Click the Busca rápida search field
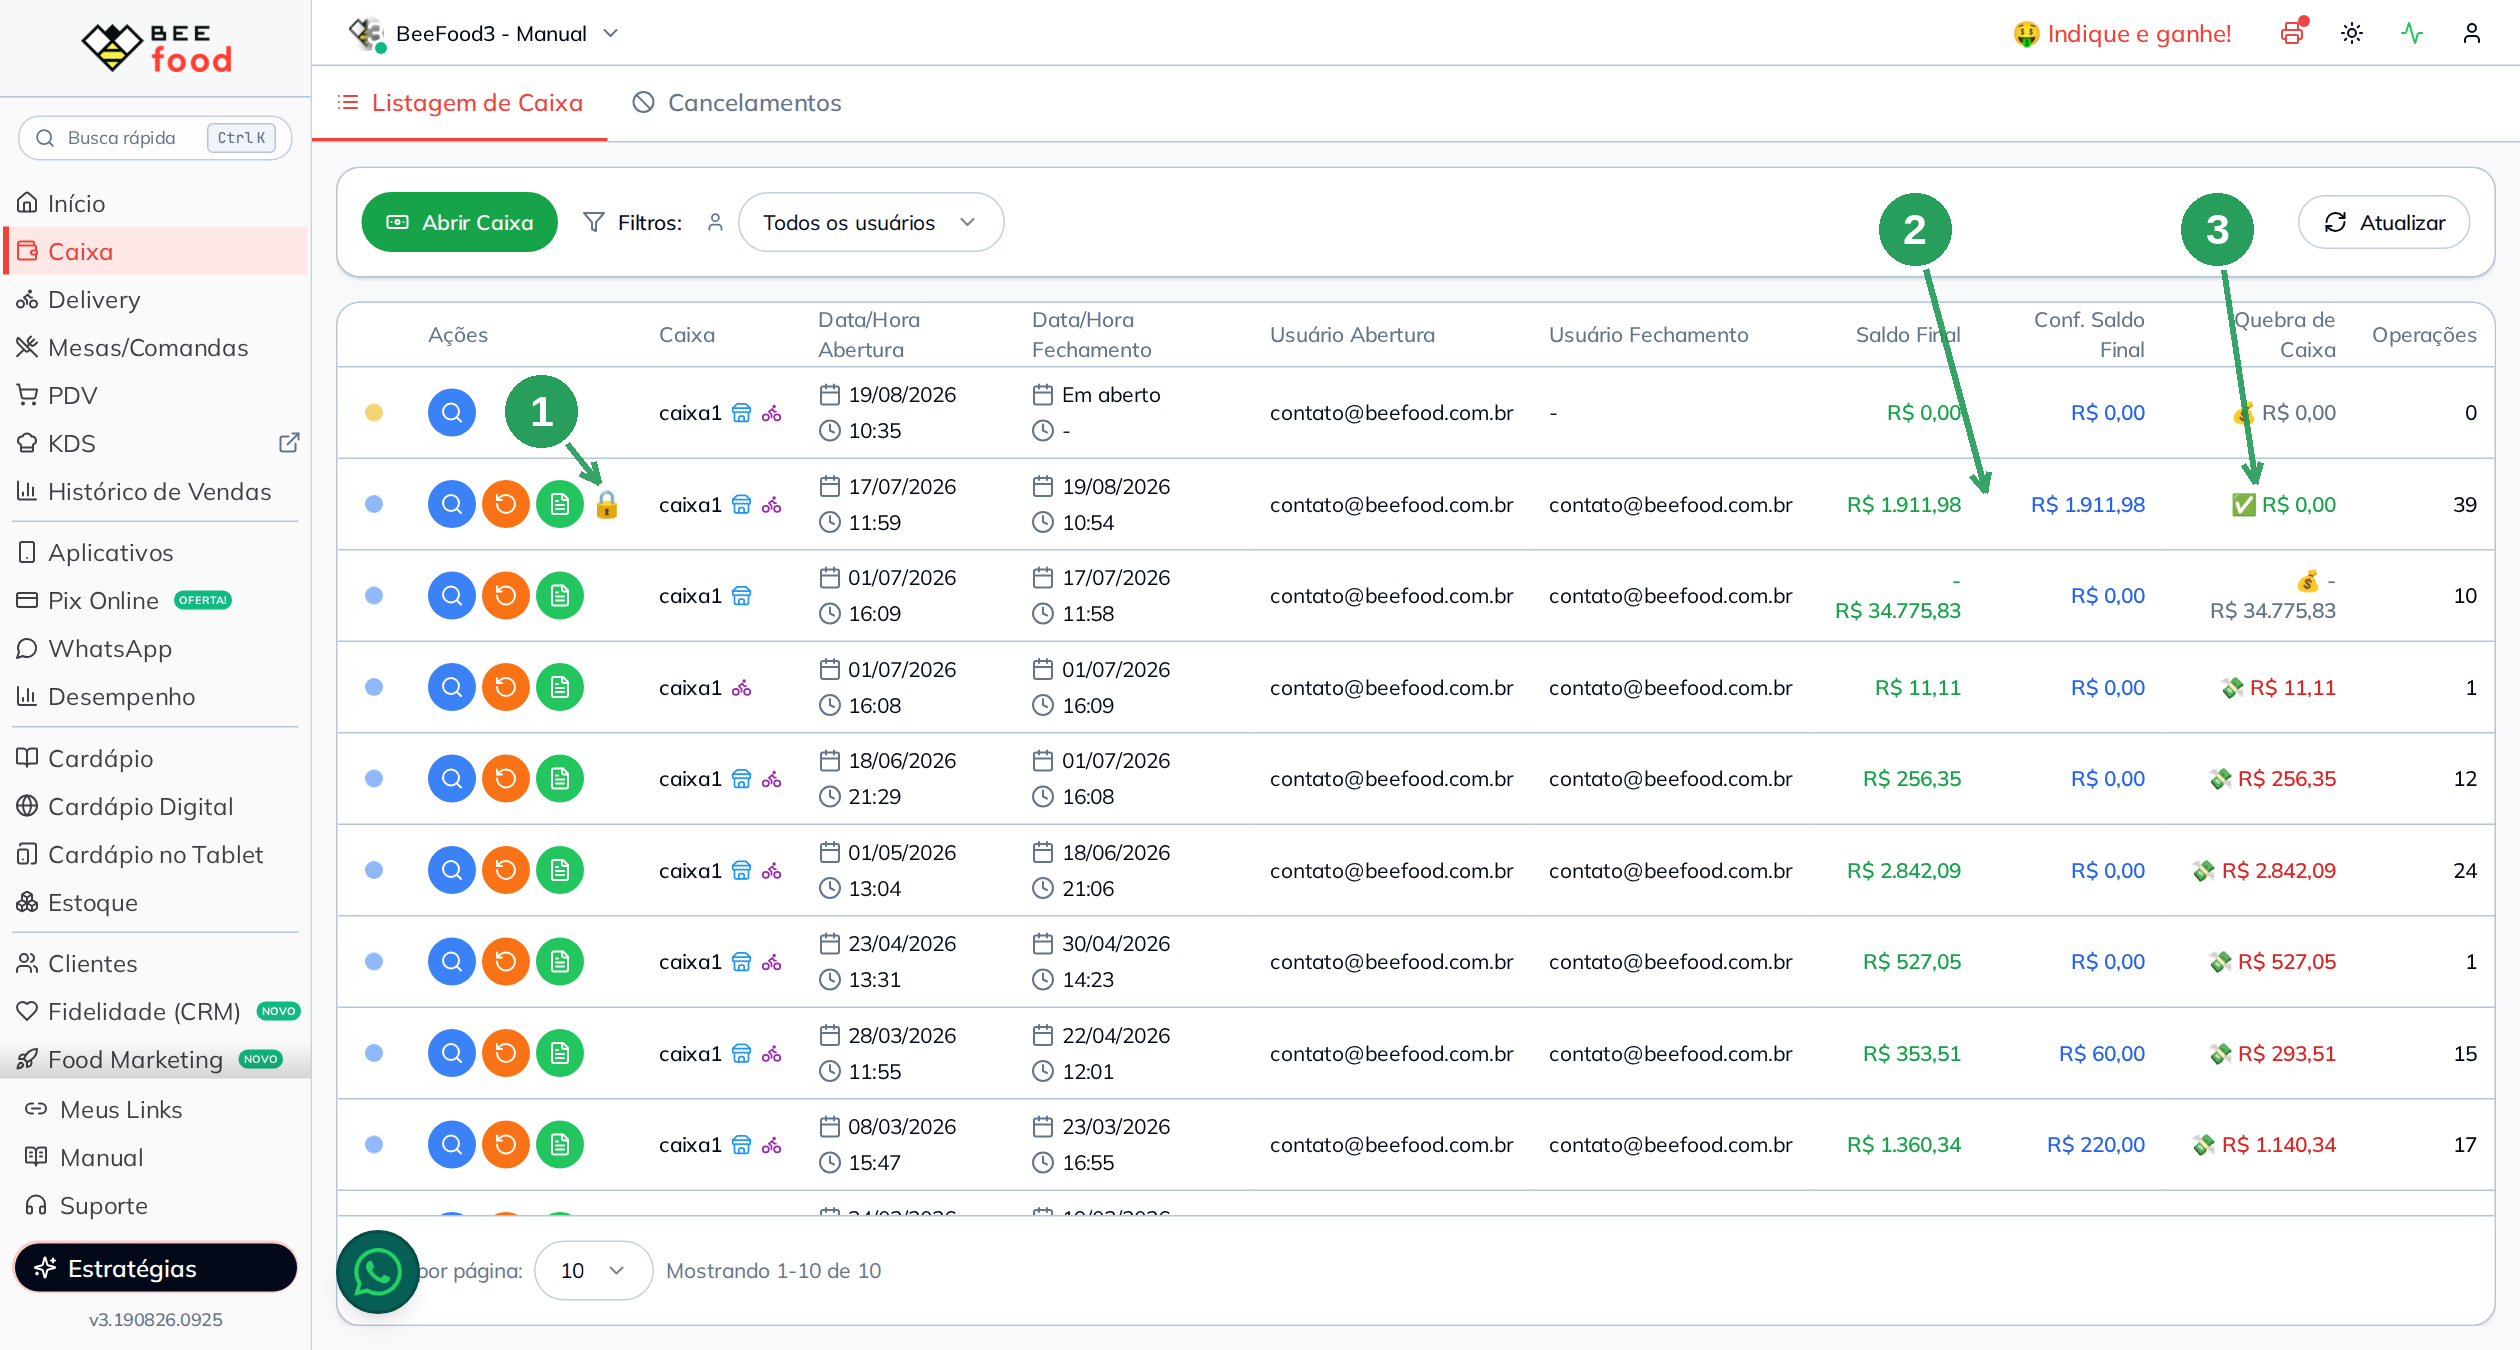Viewport: 2520px width, 1350px height. [155, 137]
